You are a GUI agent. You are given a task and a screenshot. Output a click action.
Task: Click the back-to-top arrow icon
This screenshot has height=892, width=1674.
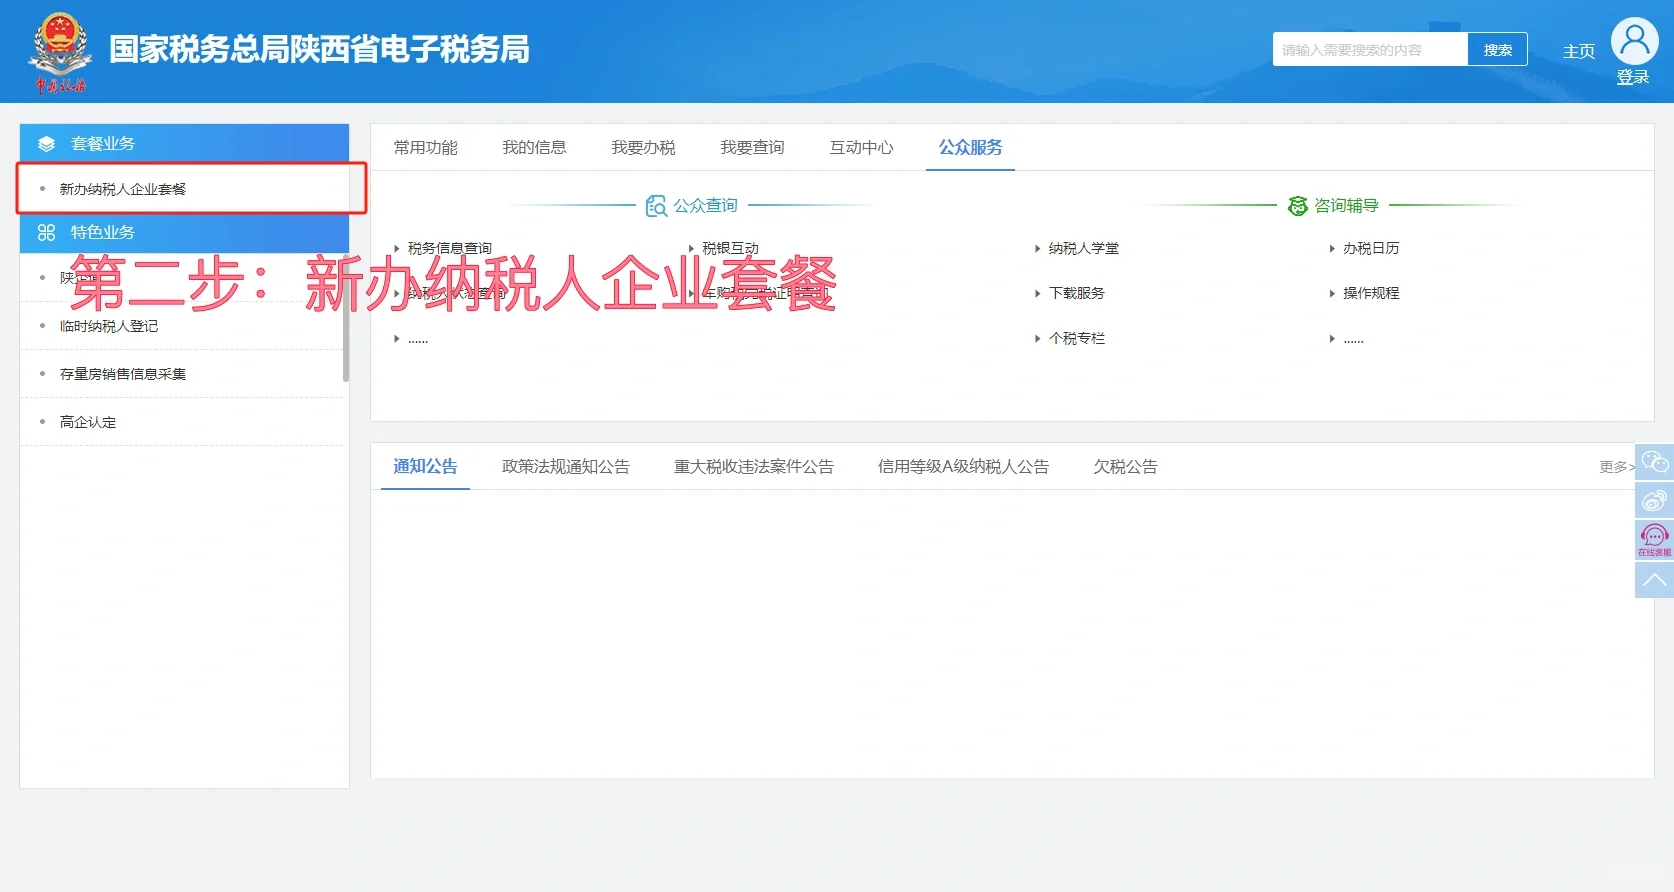pos(1654,580)
